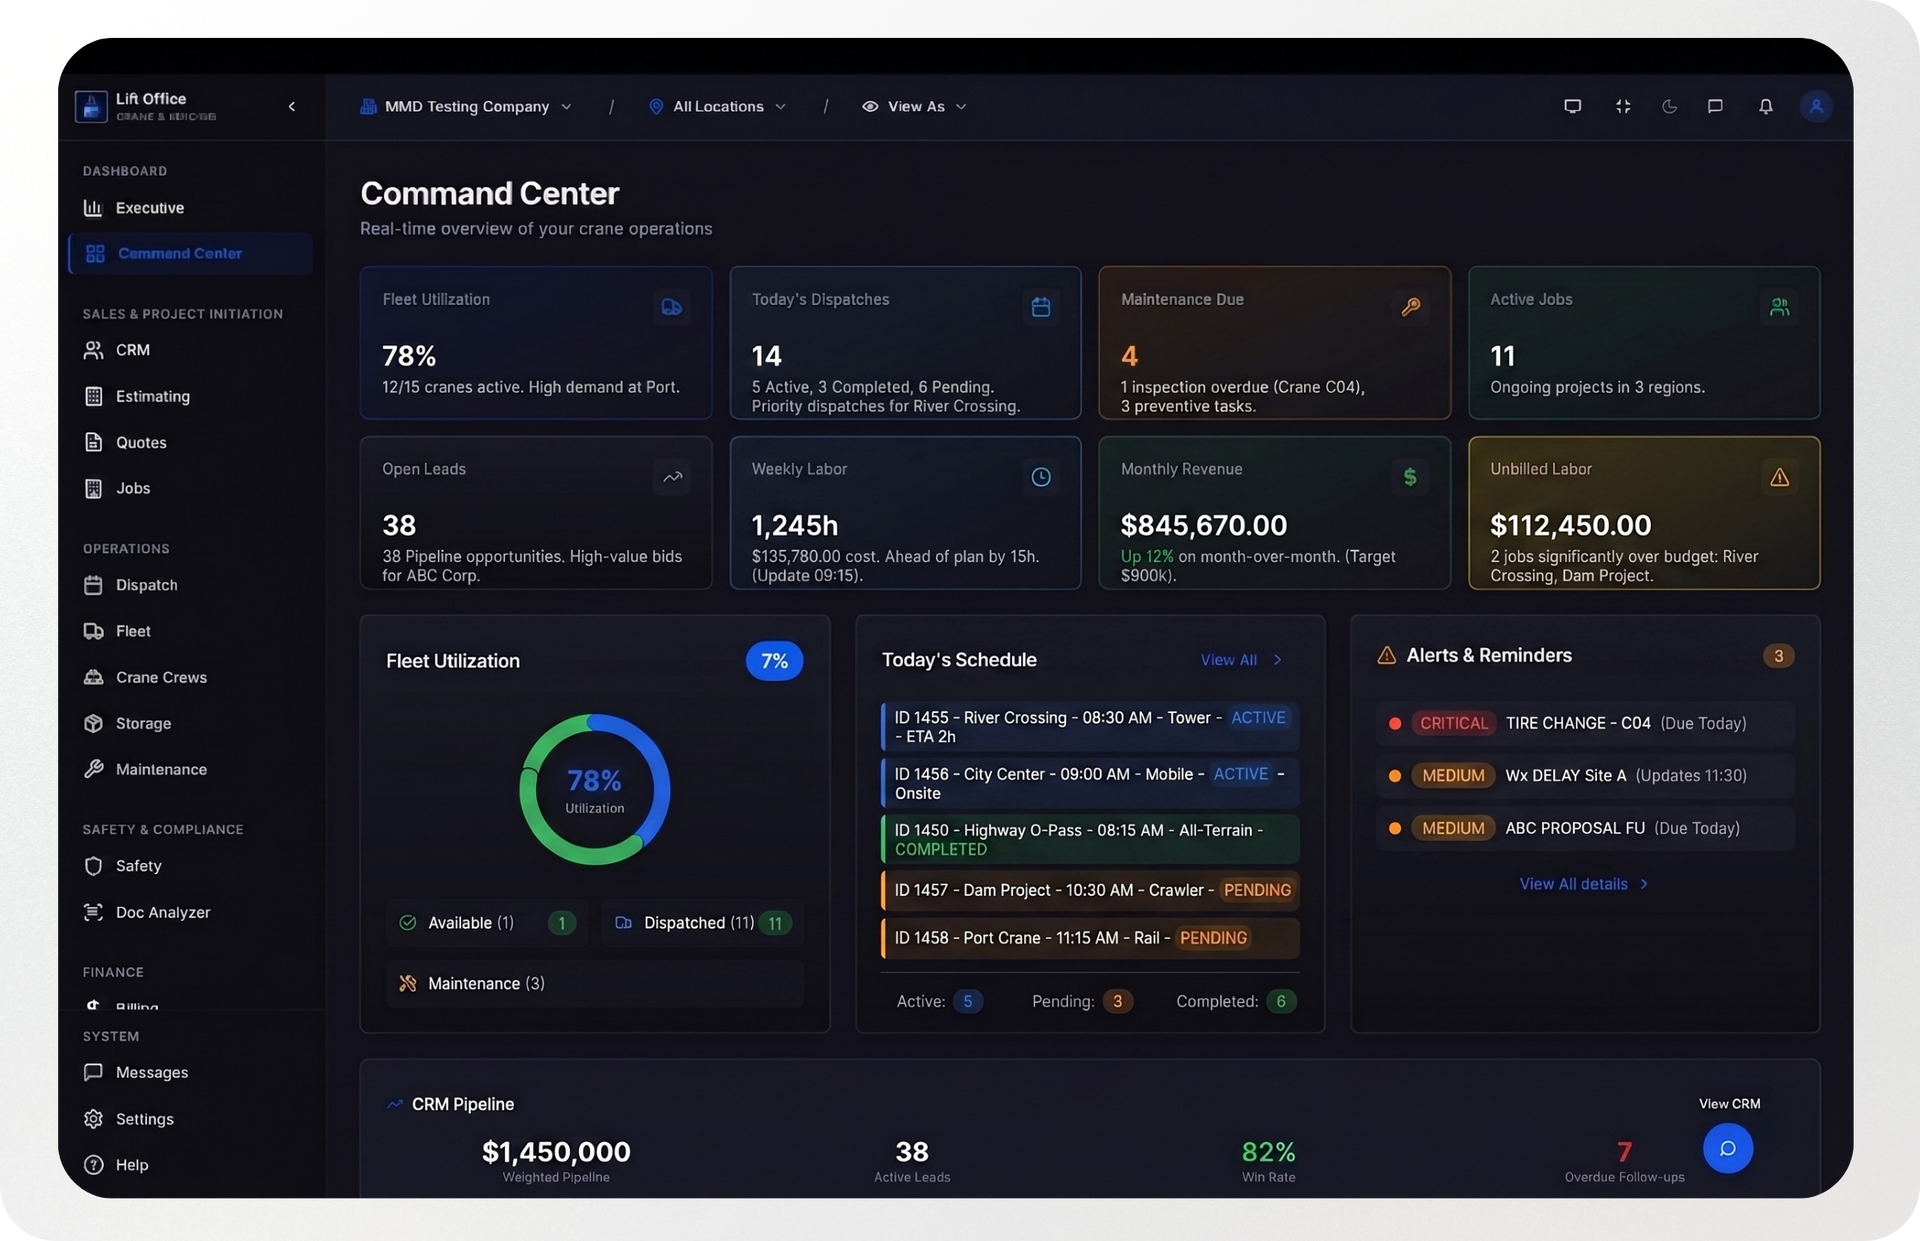This screenshot has width=1920, height=1241.
Task: Click the Active count badge 5
Action: pyautogui.click(x=967, y=1001)
